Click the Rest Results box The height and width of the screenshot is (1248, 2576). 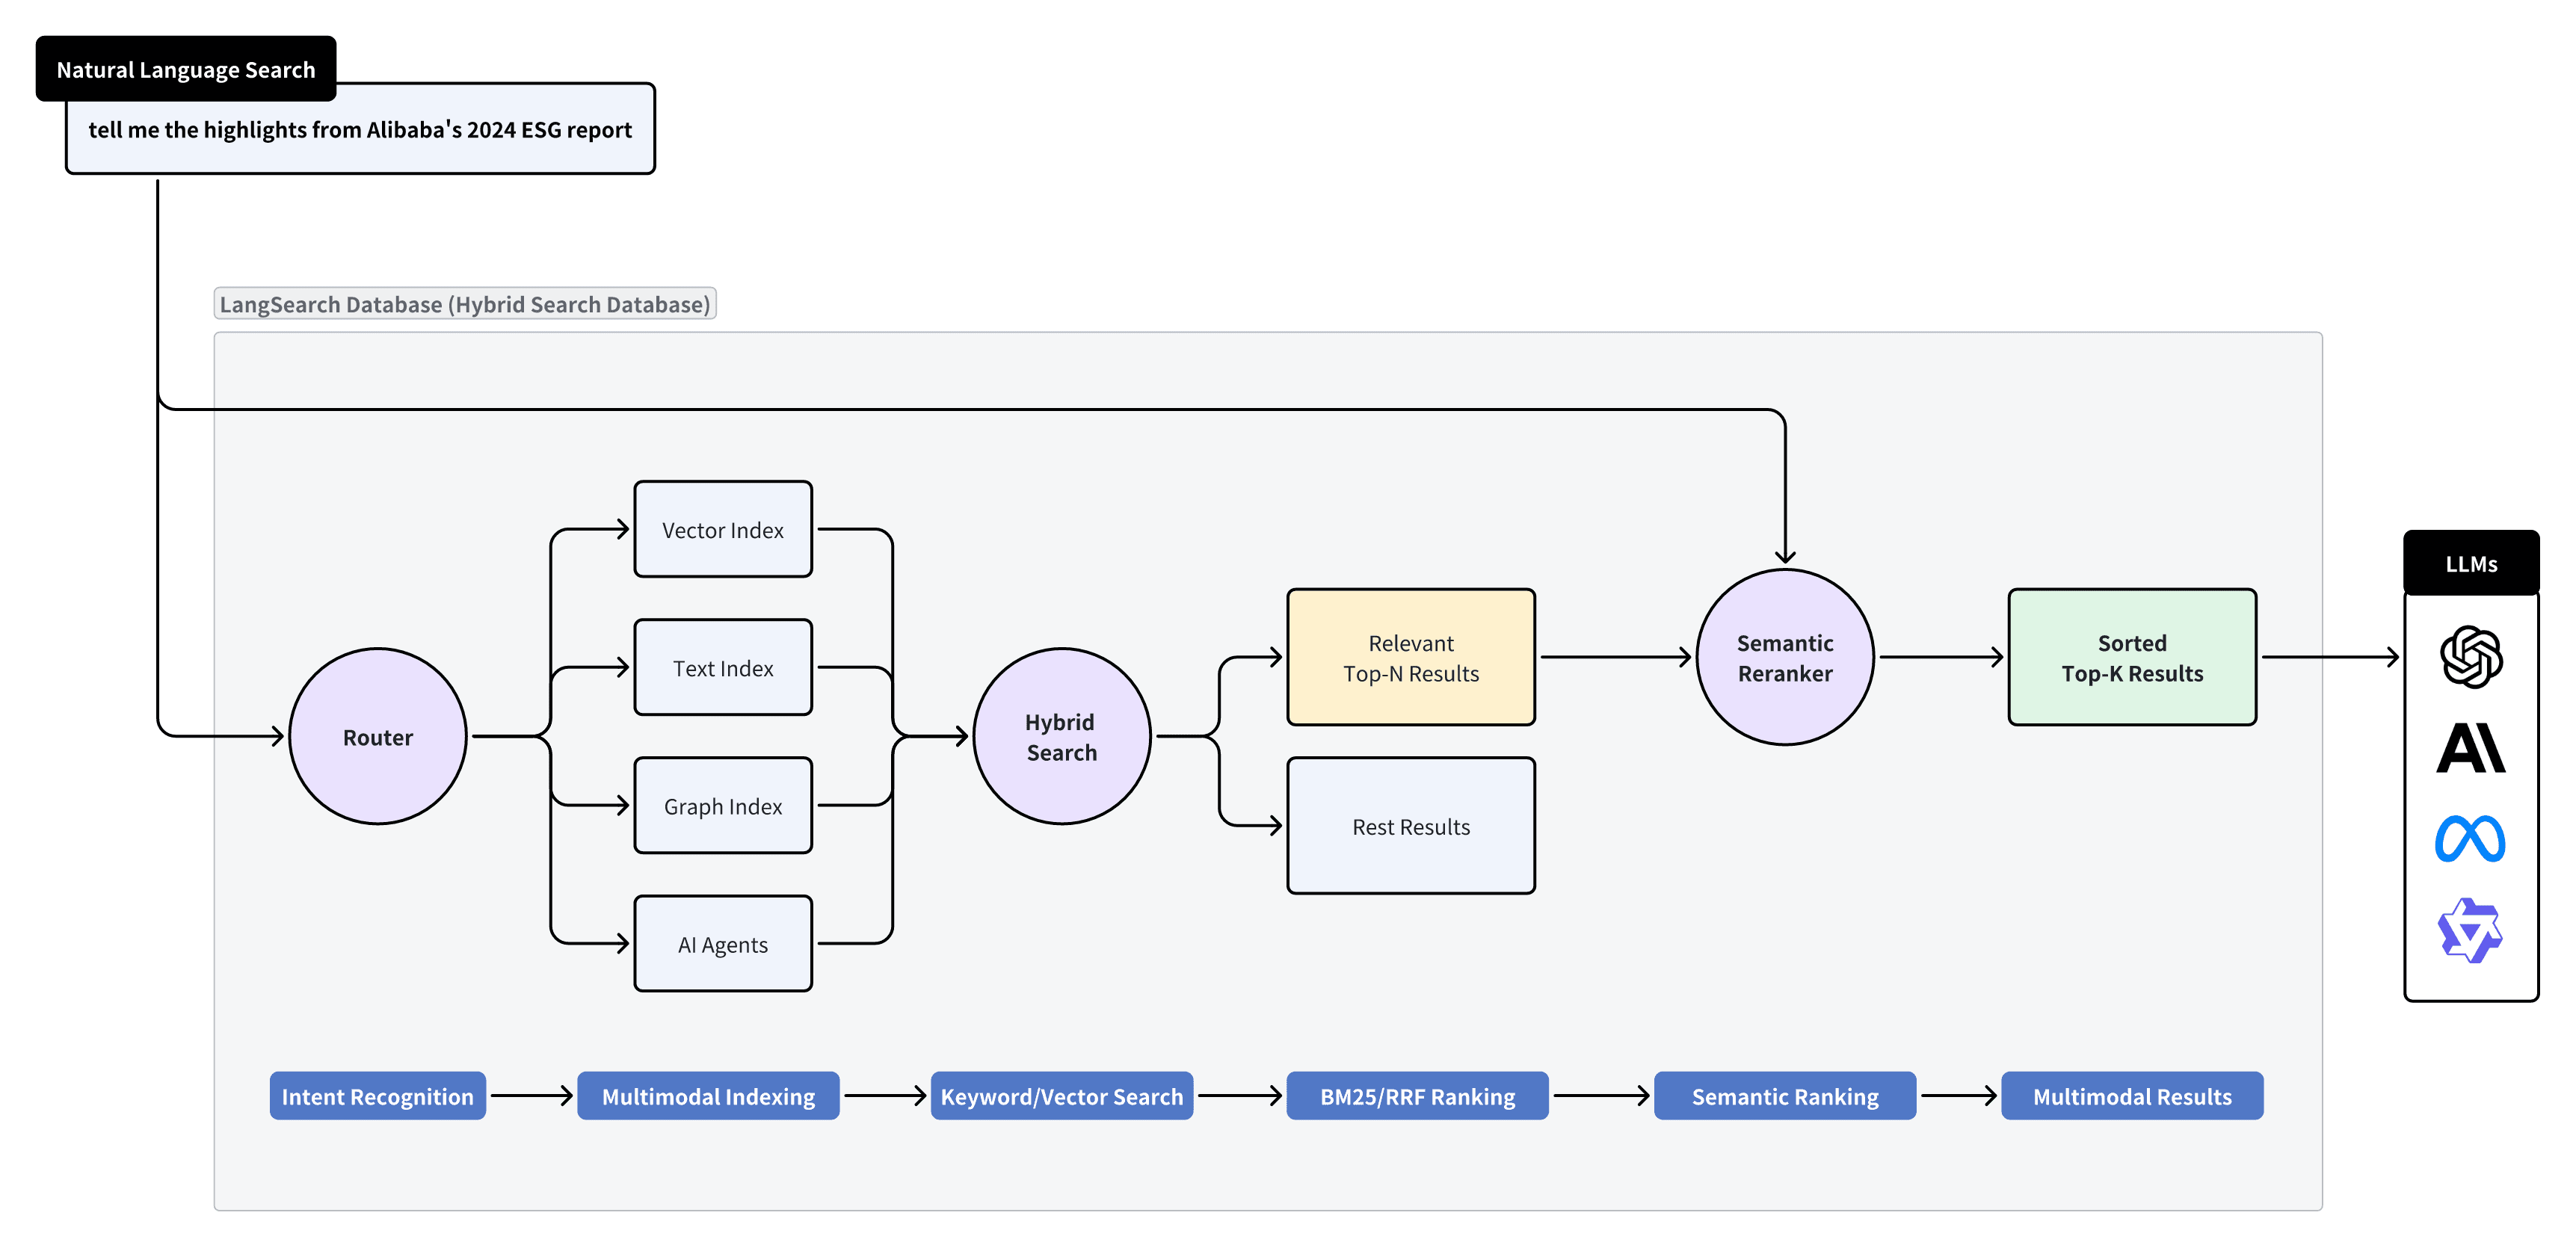pyautogui.click(x=1410, y=826)
